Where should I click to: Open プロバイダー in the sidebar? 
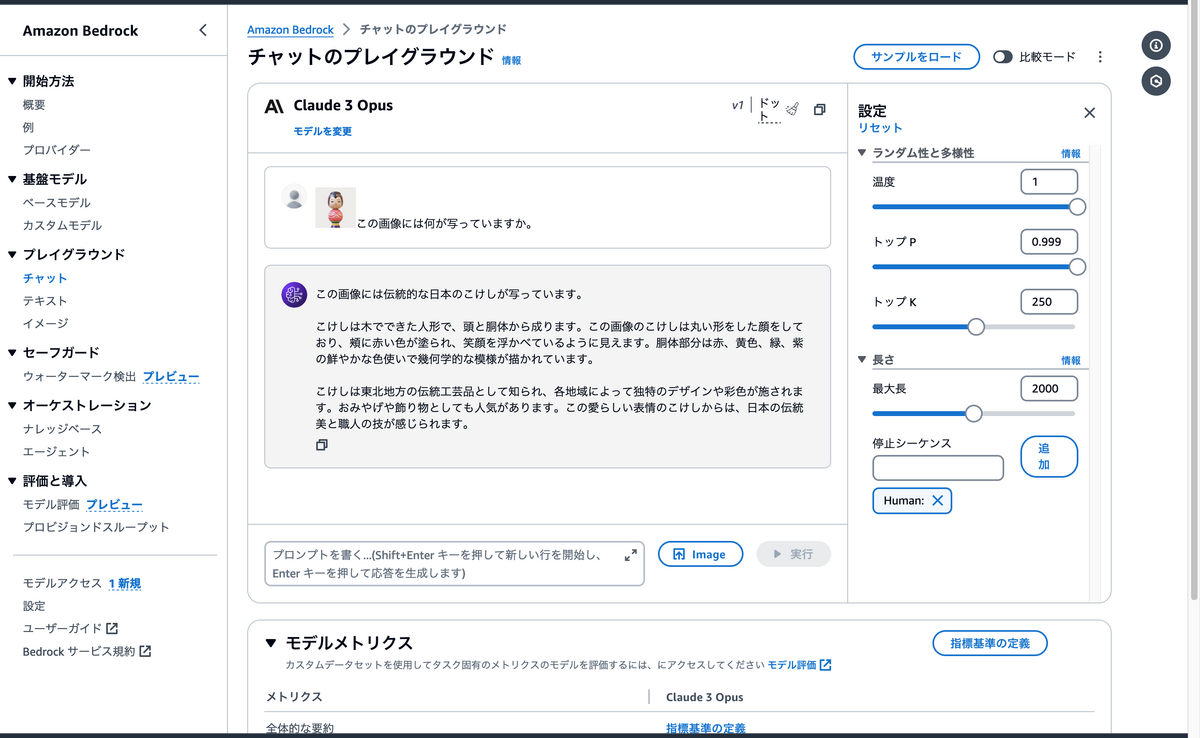click(x=57, y=150)
